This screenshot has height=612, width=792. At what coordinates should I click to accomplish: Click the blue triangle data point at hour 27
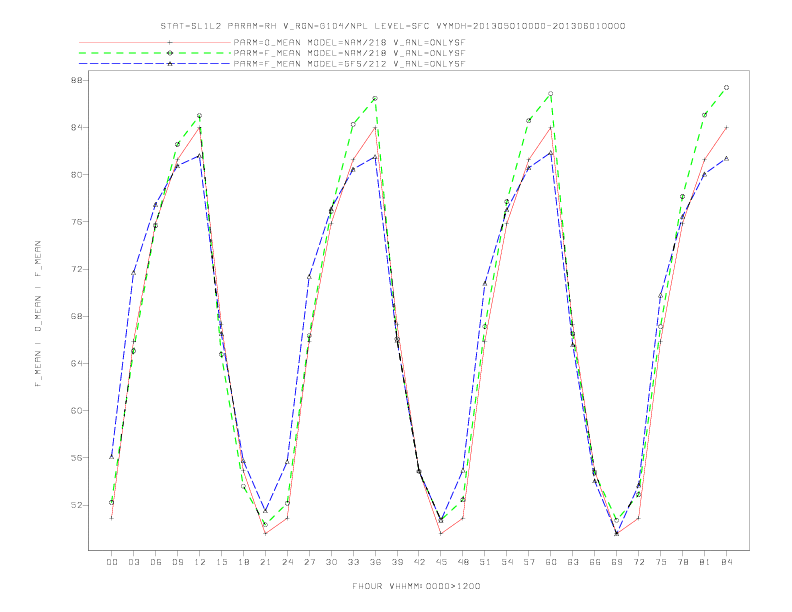pos(309,277)
